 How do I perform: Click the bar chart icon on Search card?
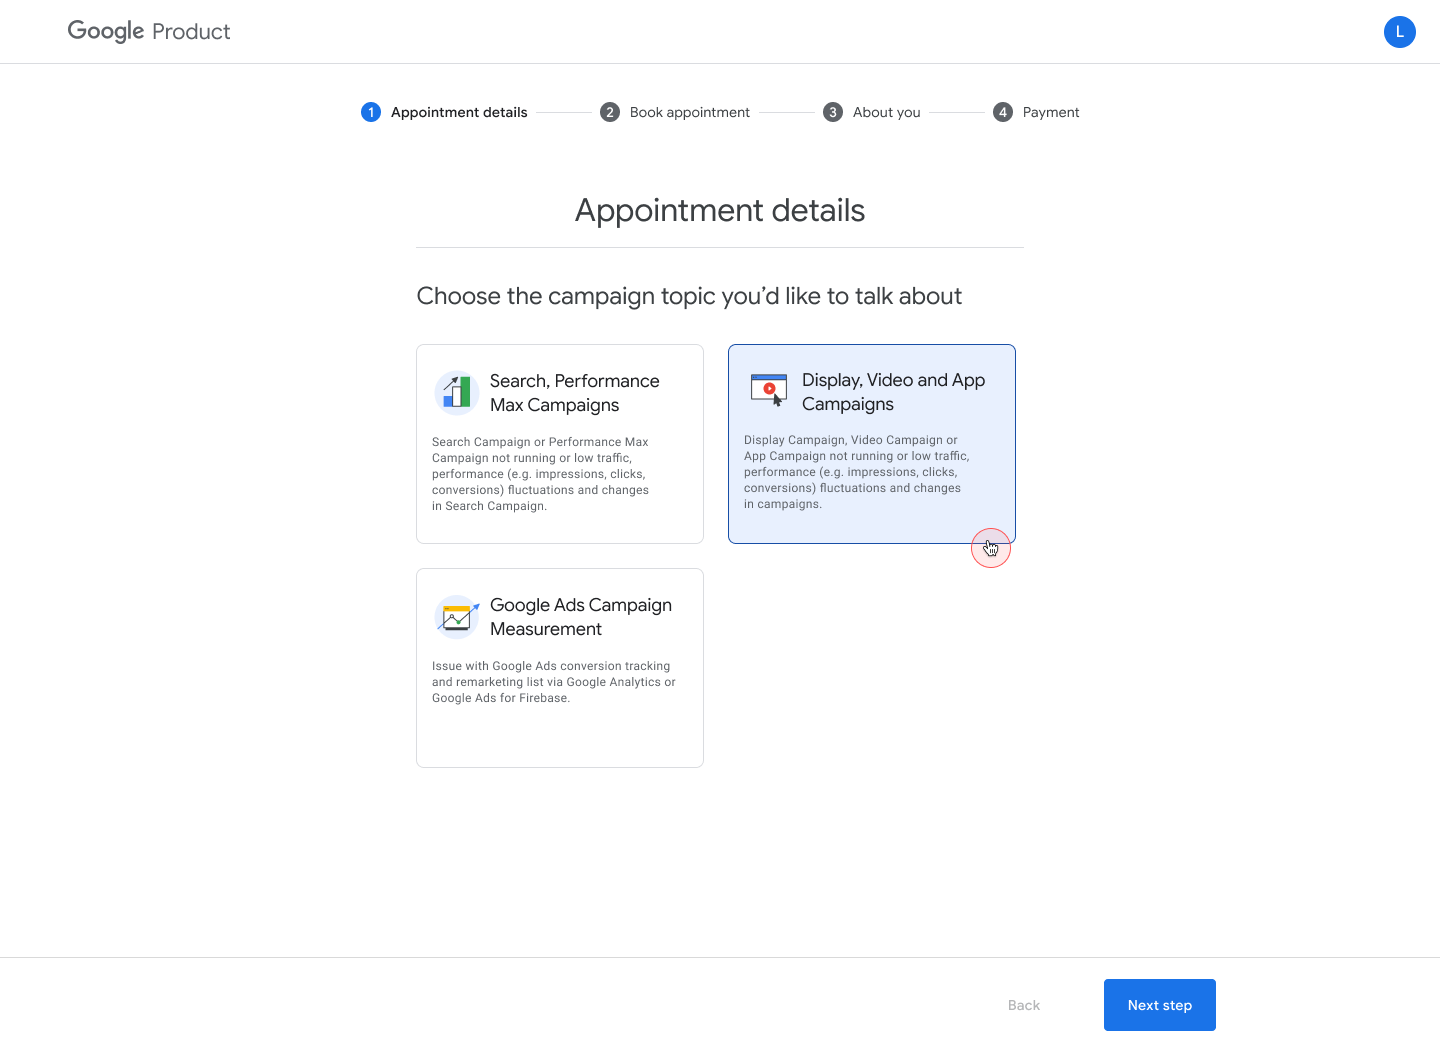(457, 392)
